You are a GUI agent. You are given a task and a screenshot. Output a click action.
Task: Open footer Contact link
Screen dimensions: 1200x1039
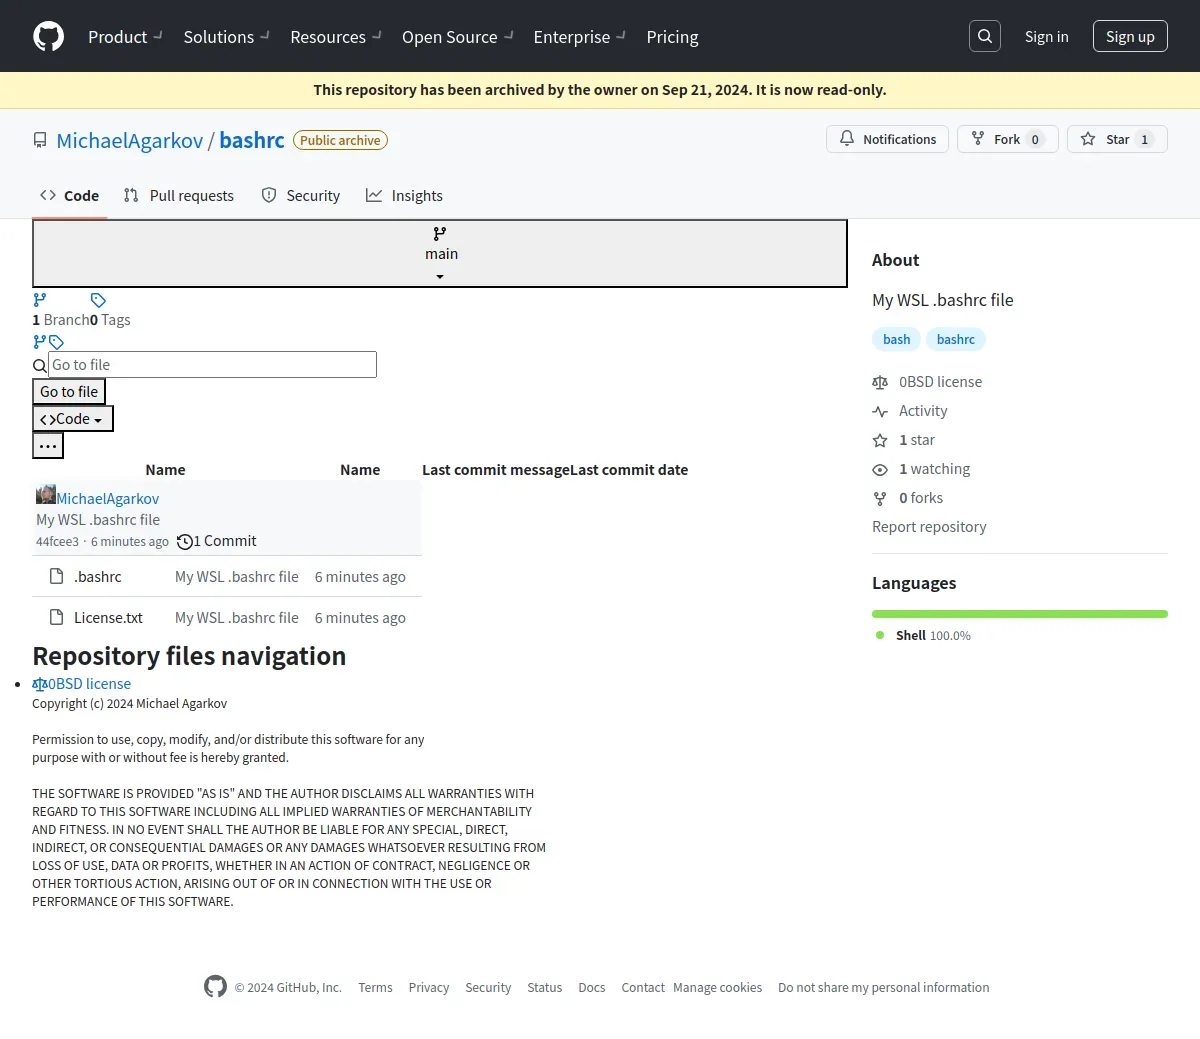tap(643, 987)
